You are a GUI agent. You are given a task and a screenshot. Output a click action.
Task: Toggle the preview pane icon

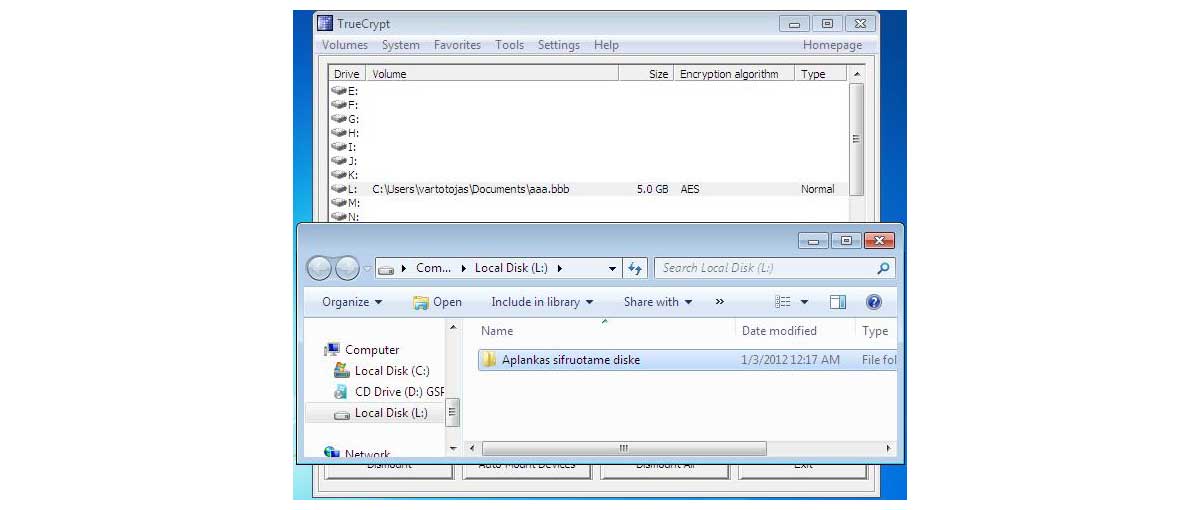point(838,302)
